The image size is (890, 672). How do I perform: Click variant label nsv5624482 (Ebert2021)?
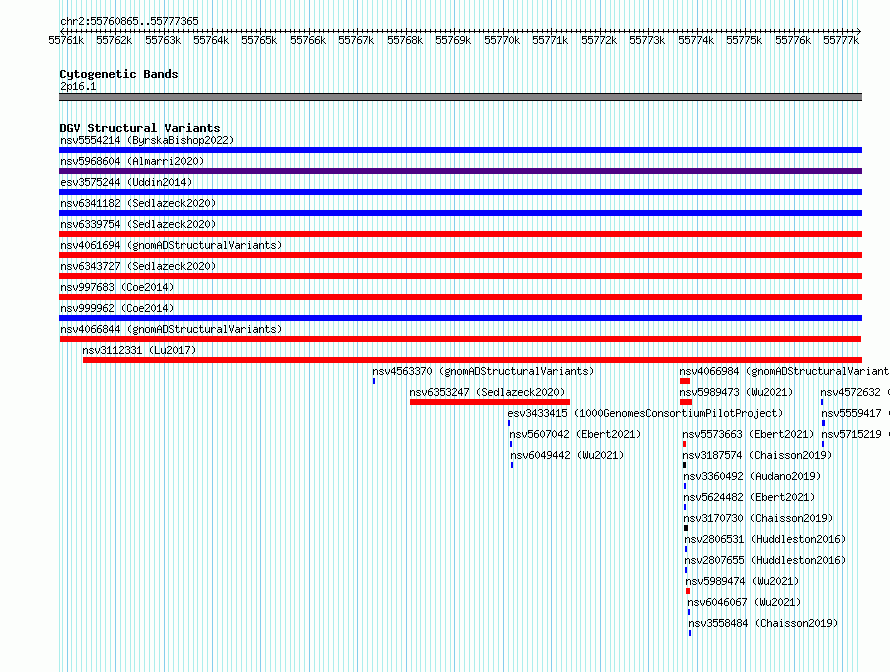pyautogui.click(x=749, y=497)
